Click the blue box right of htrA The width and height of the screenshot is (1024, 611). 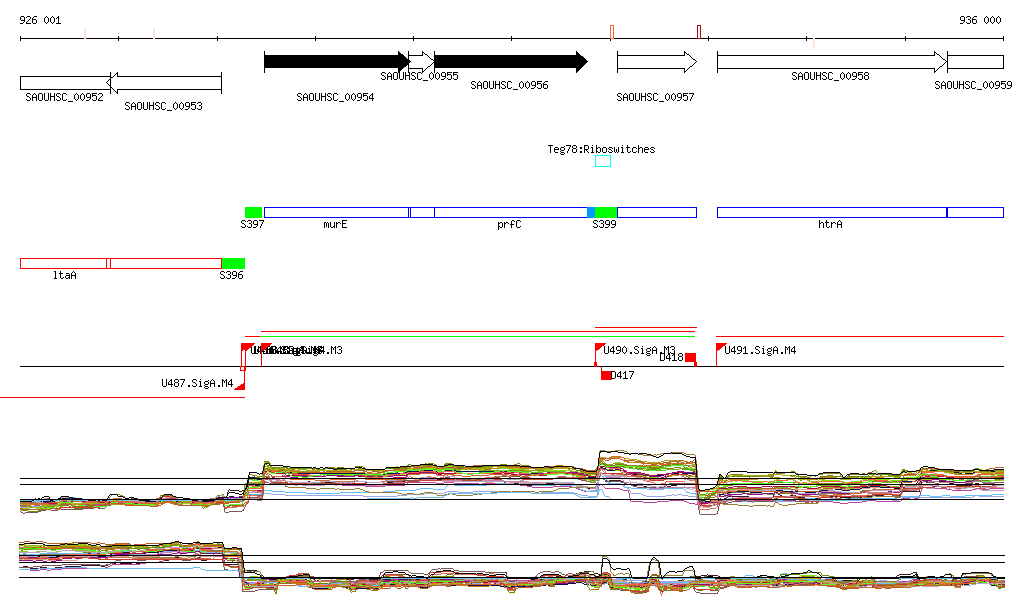[975, 212]
